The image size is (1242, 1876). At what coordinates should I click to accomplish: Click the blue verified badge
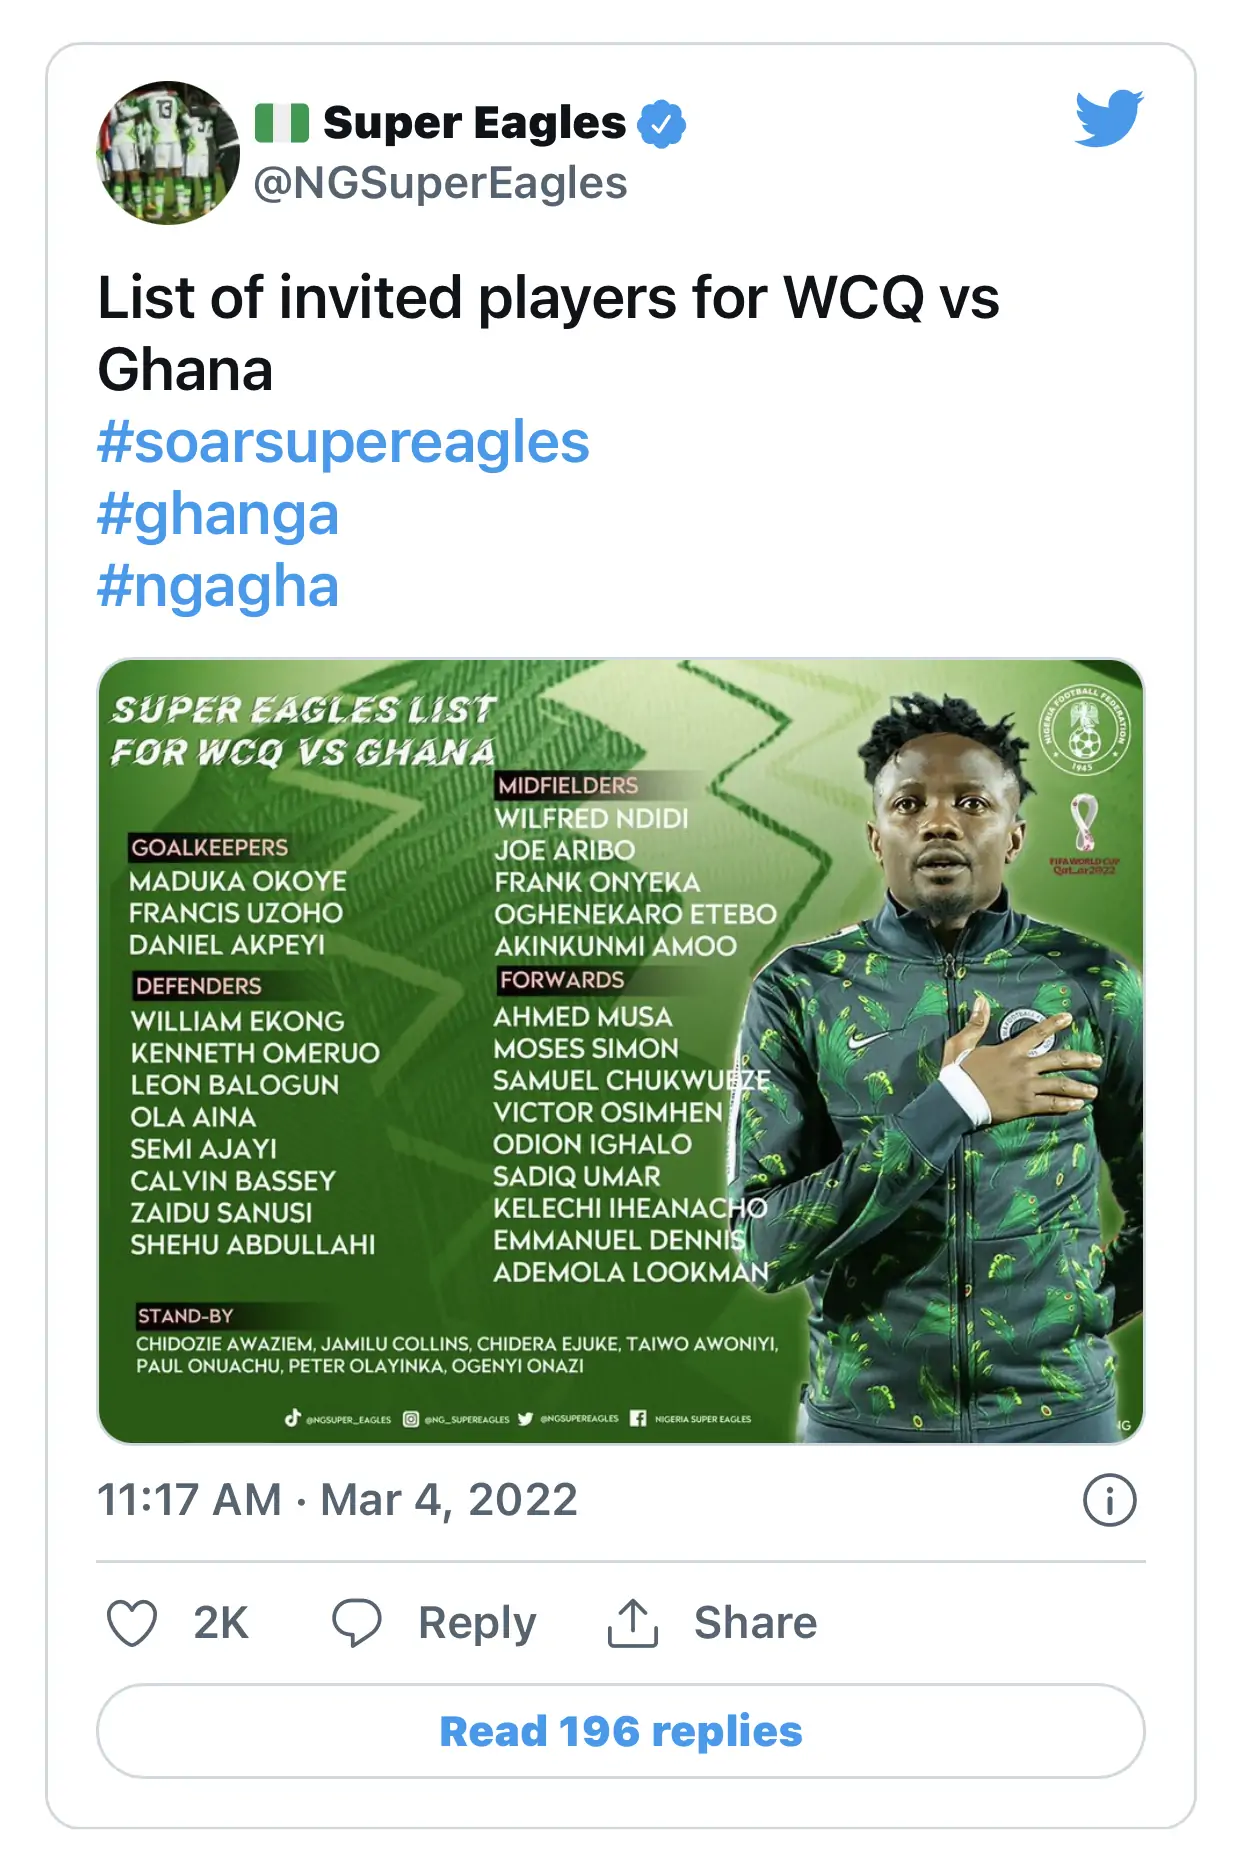tap(661, 124)
